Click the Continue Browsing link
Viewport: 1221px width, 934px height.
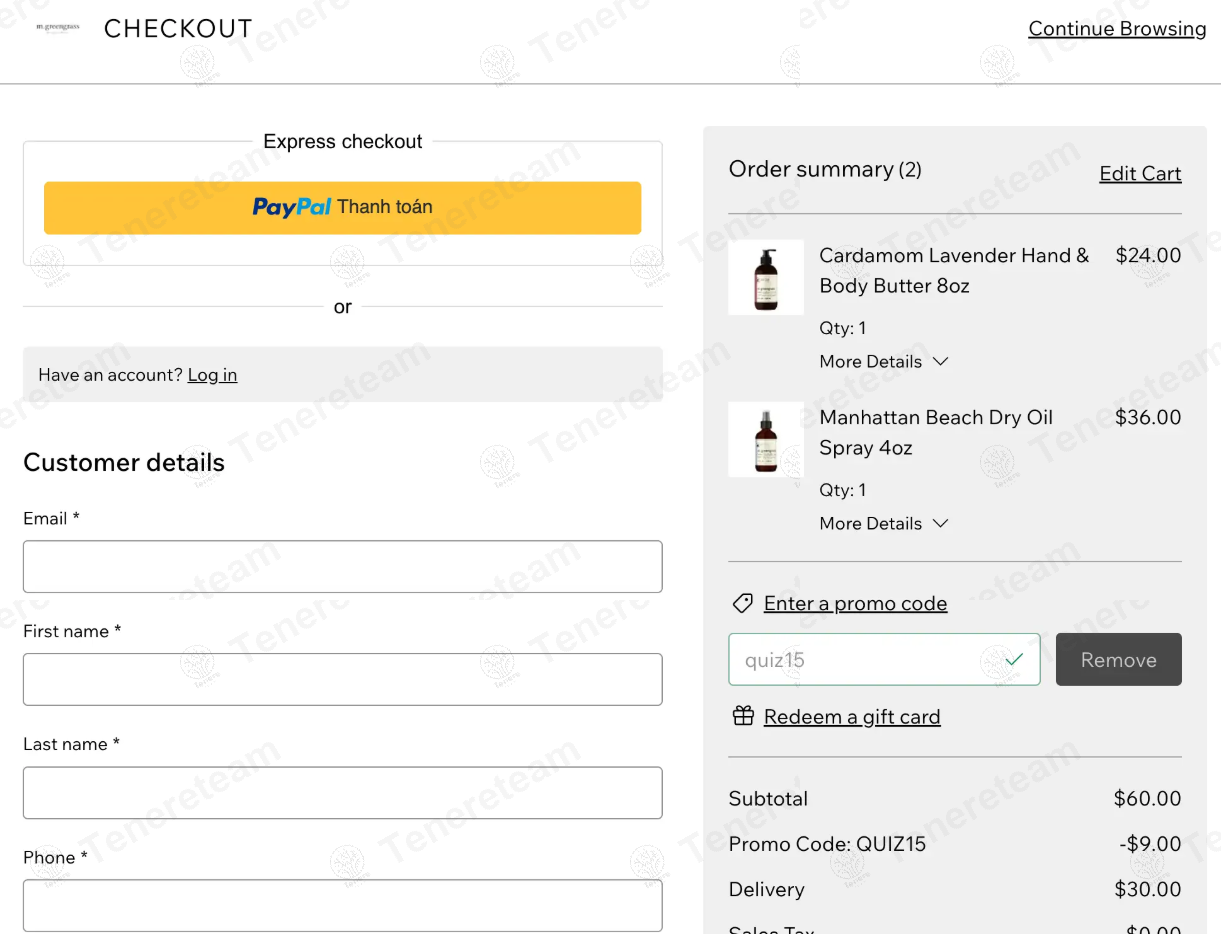[x=1117, y=29]
